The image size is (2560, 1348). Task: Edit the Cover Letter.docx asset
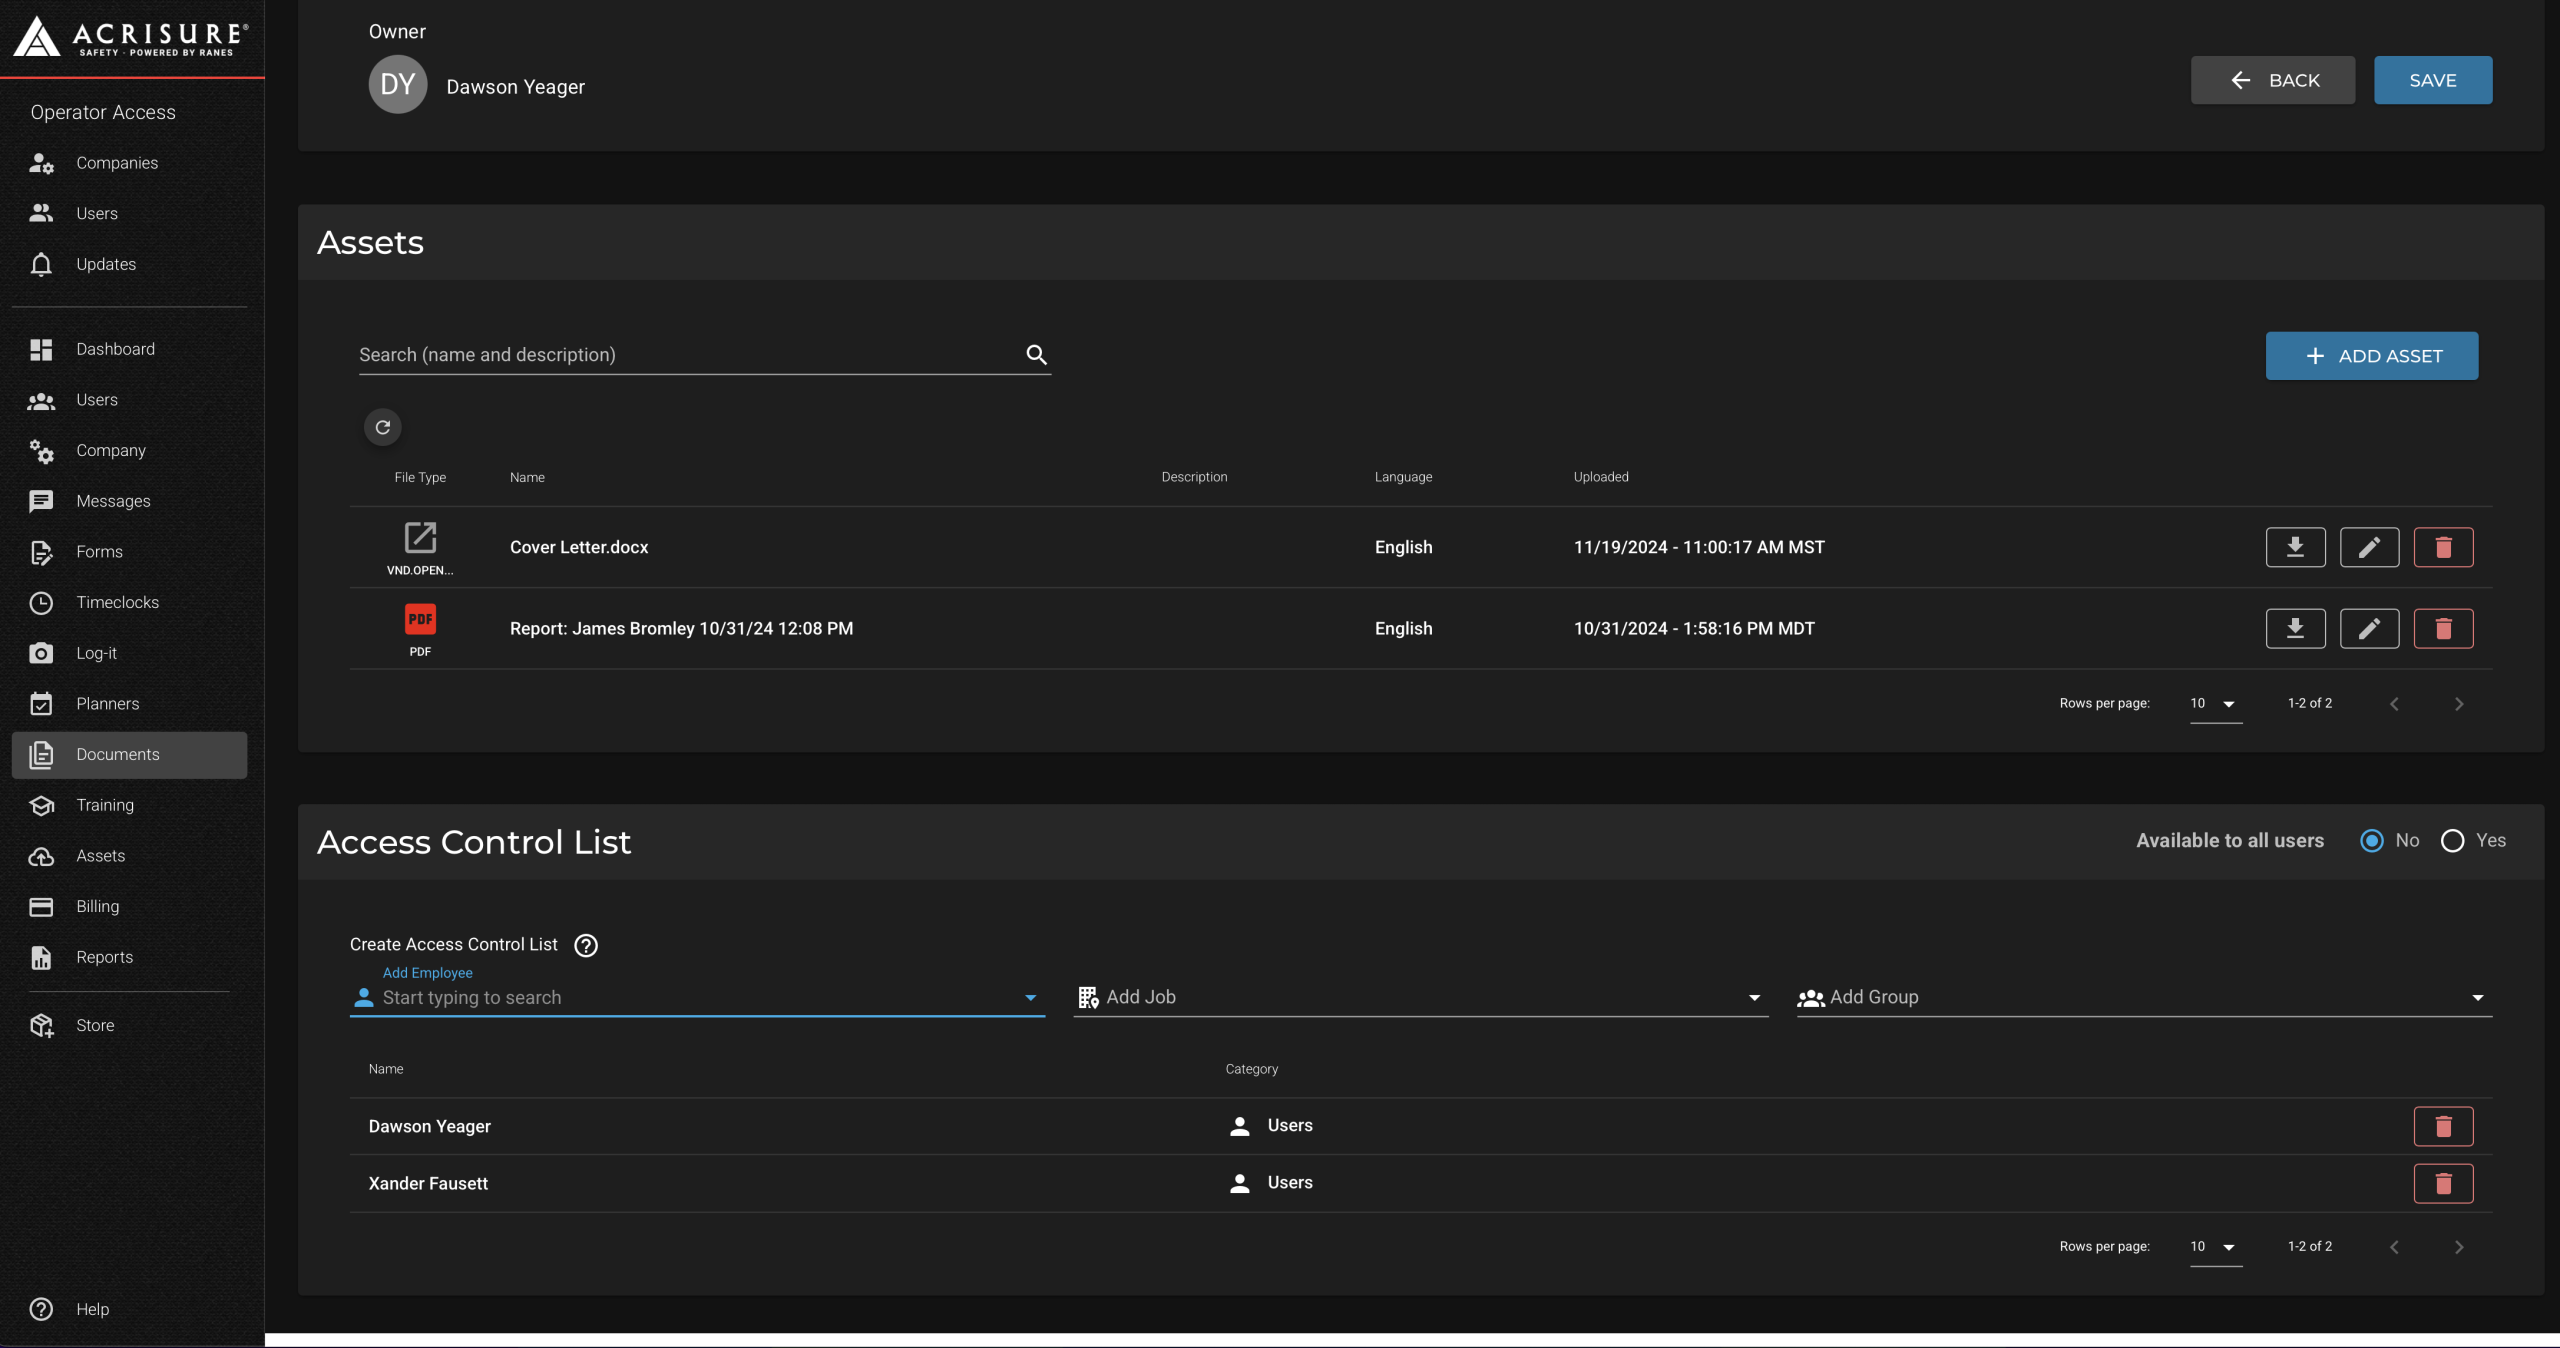point(2369,547)
